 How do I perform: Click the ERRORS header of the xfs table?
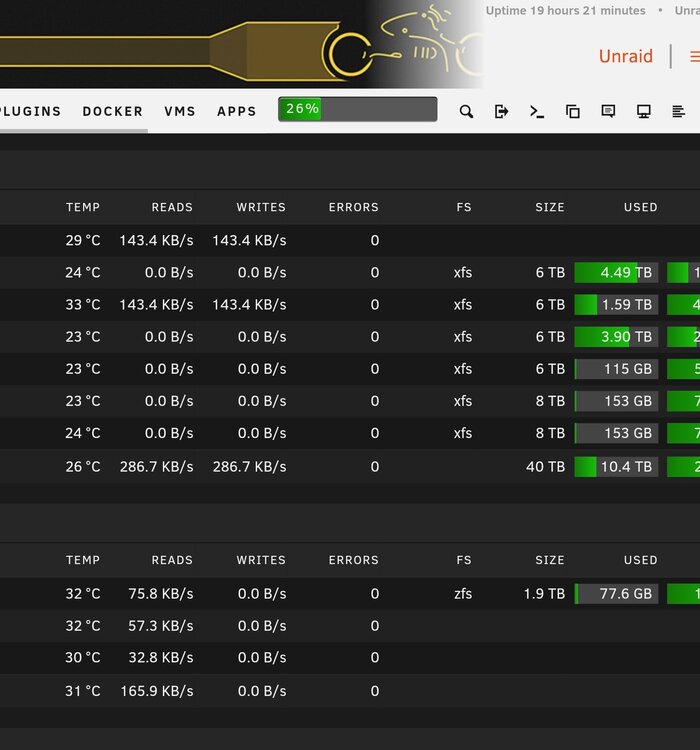coord(354,207)
